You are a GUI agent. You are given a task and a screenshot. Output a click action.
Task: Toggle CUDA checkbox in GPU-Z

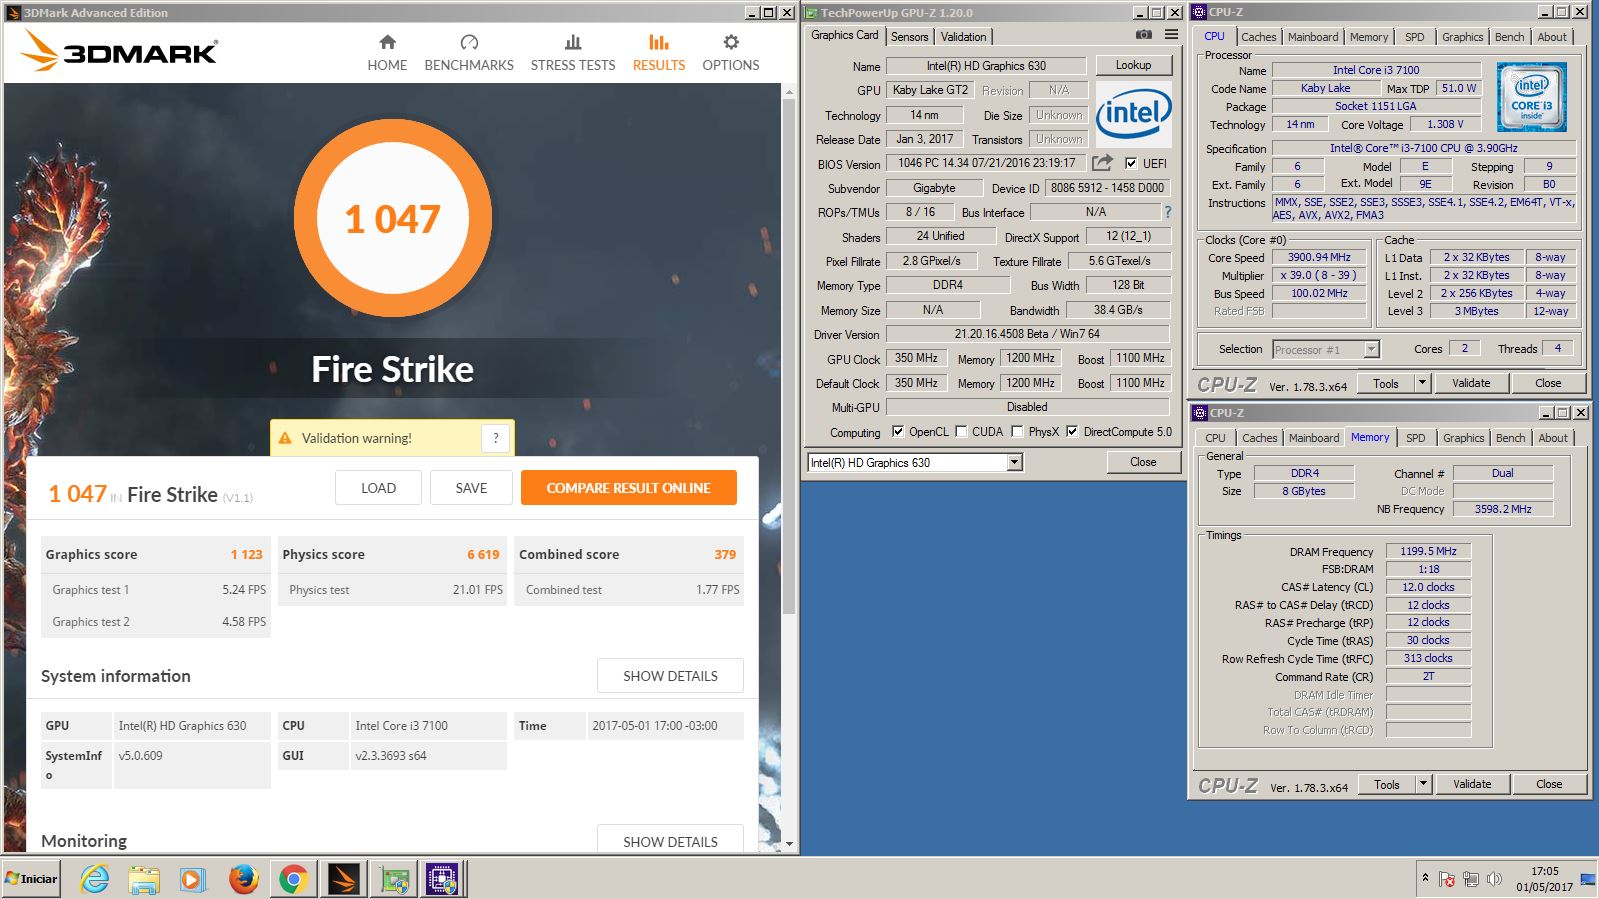pyautogui.click(x=961, y=432)
